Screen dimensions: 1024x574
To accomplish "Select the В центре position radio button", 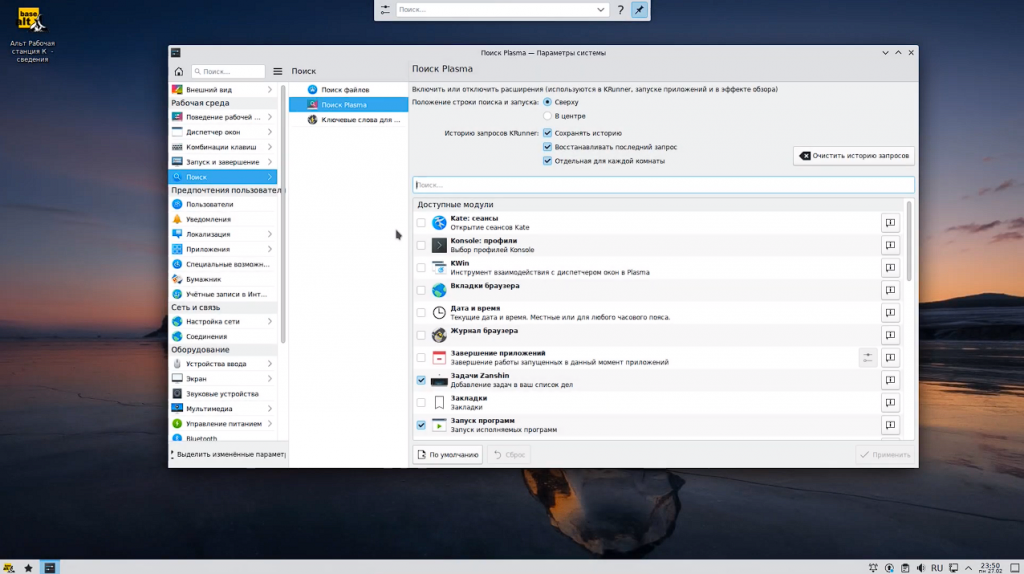I will click(547, 116).
